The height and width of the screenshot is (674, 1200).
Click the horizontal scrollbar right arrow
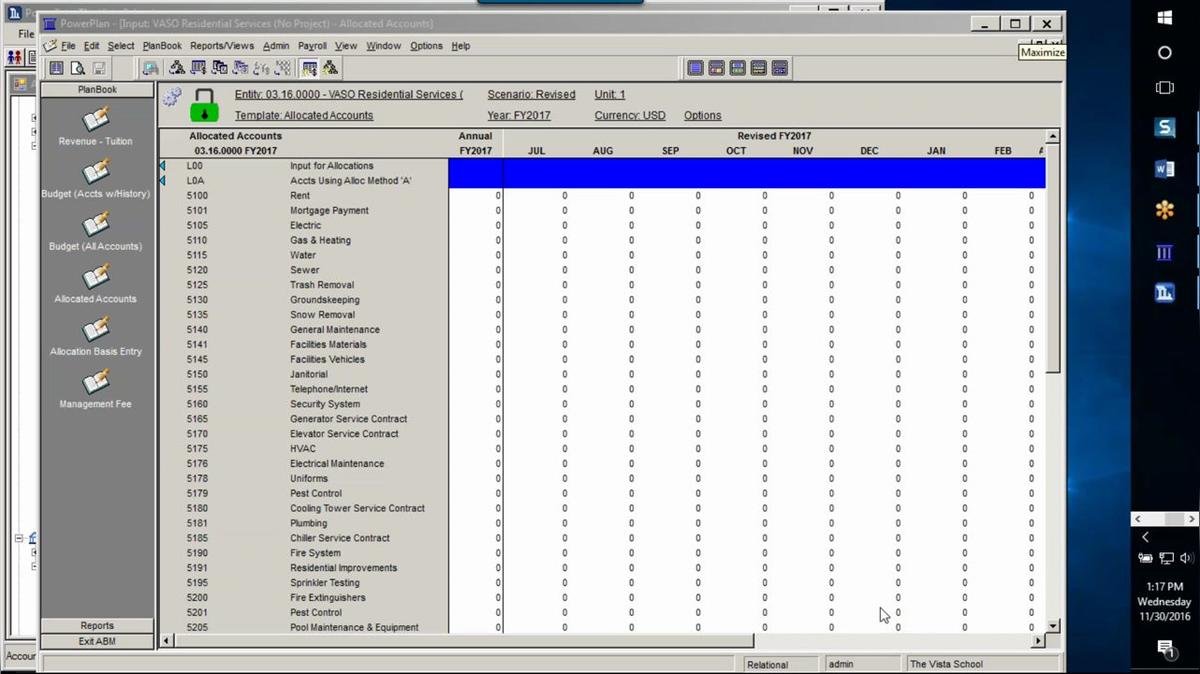[x=1038, y=641]
